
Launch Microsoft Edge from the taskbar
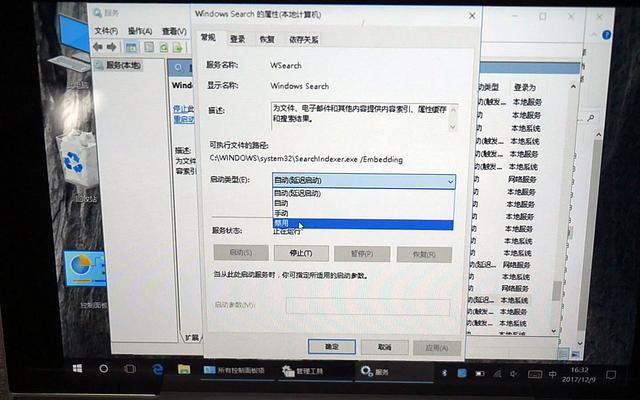click(x=158, y=369)
